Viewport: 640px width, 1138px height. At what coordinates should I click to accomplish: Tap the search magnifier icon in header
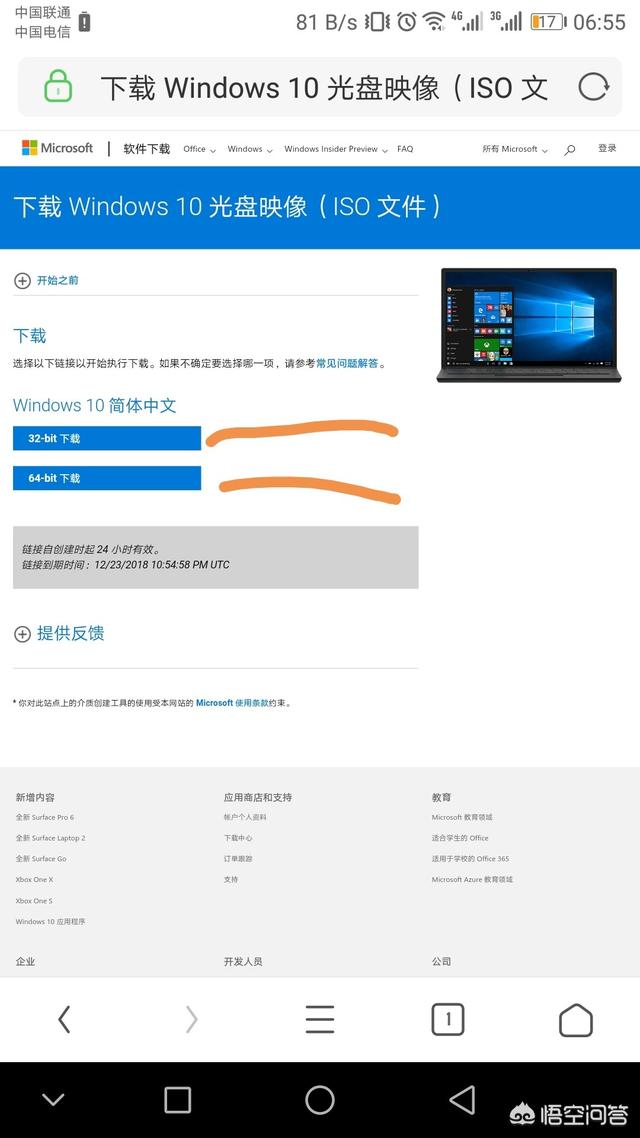[x=570, y=150]
